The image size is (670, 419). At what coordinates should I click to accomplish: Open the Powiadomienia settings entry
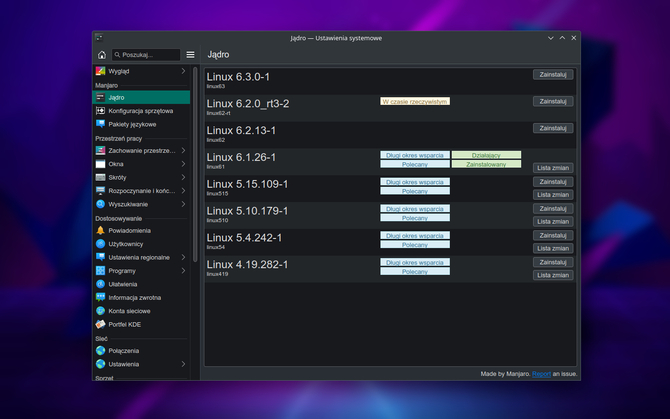pyautogui.click(x=141, y=231)
